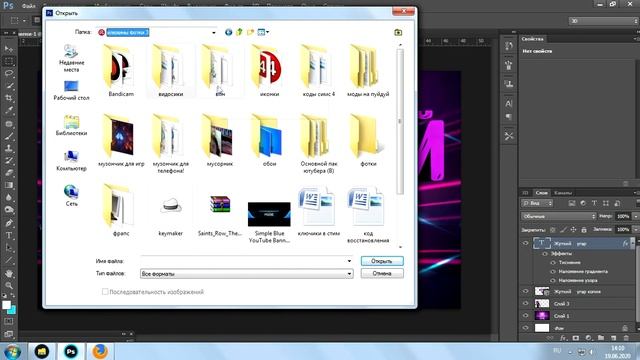Toggle the pattern overlay effect visibility
The height and width of the screenshot is (360, 640).
pos(553,280)
